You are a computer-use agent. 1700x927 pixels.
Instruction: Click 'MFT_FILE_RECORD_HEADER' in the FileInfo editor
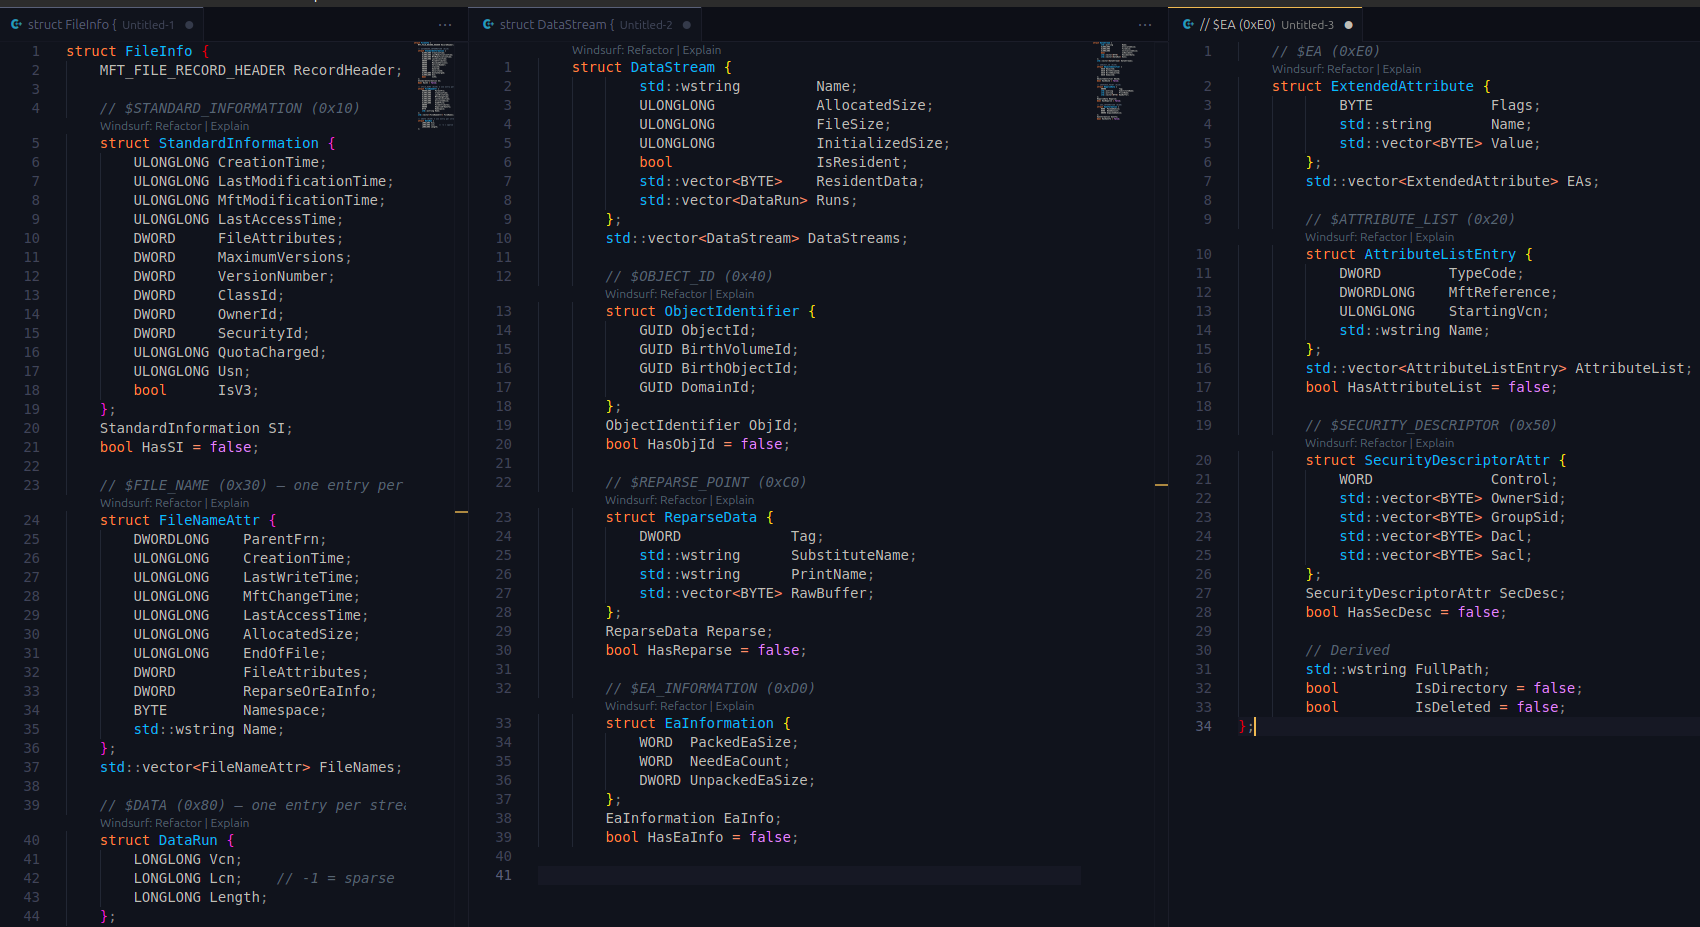point(192,70)
